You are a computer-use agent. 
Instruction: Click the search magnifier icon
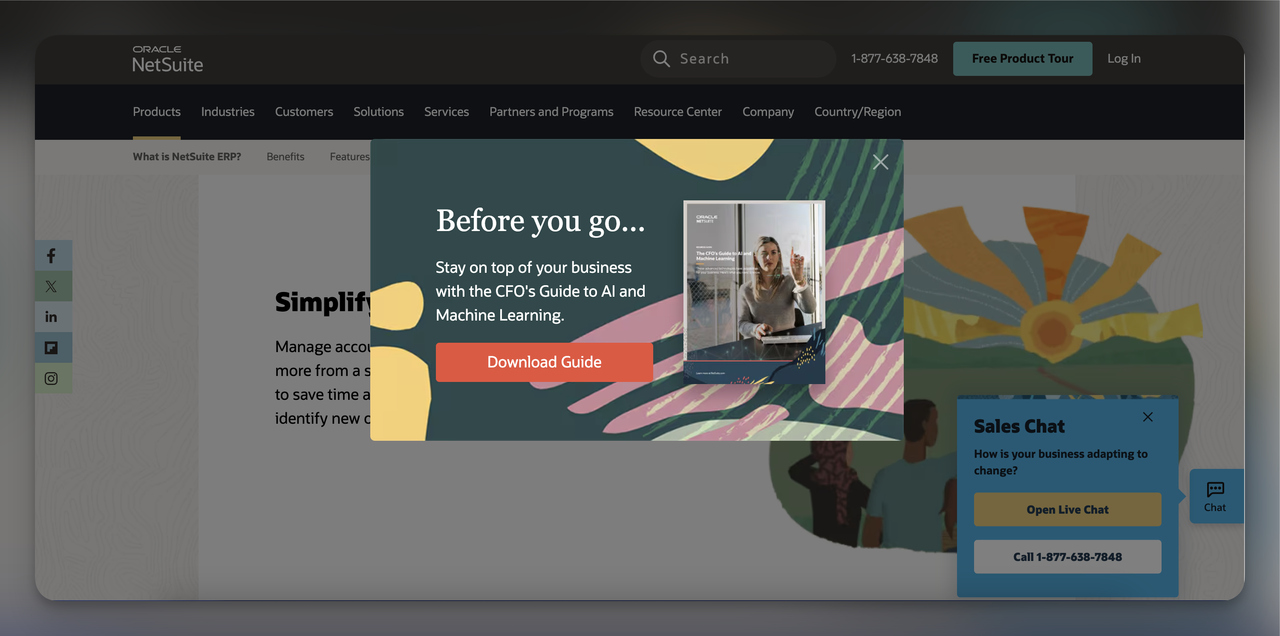tap(661, 59)
